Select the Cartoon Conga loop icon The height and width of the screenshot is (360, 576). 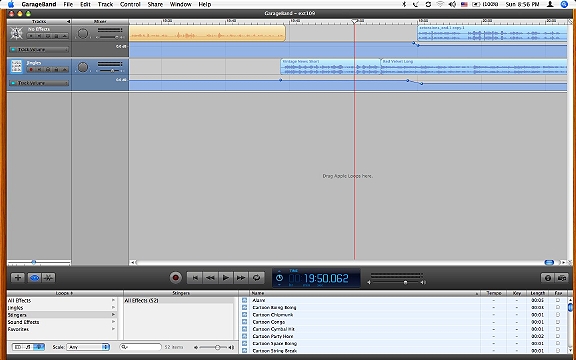click(245, 322)
